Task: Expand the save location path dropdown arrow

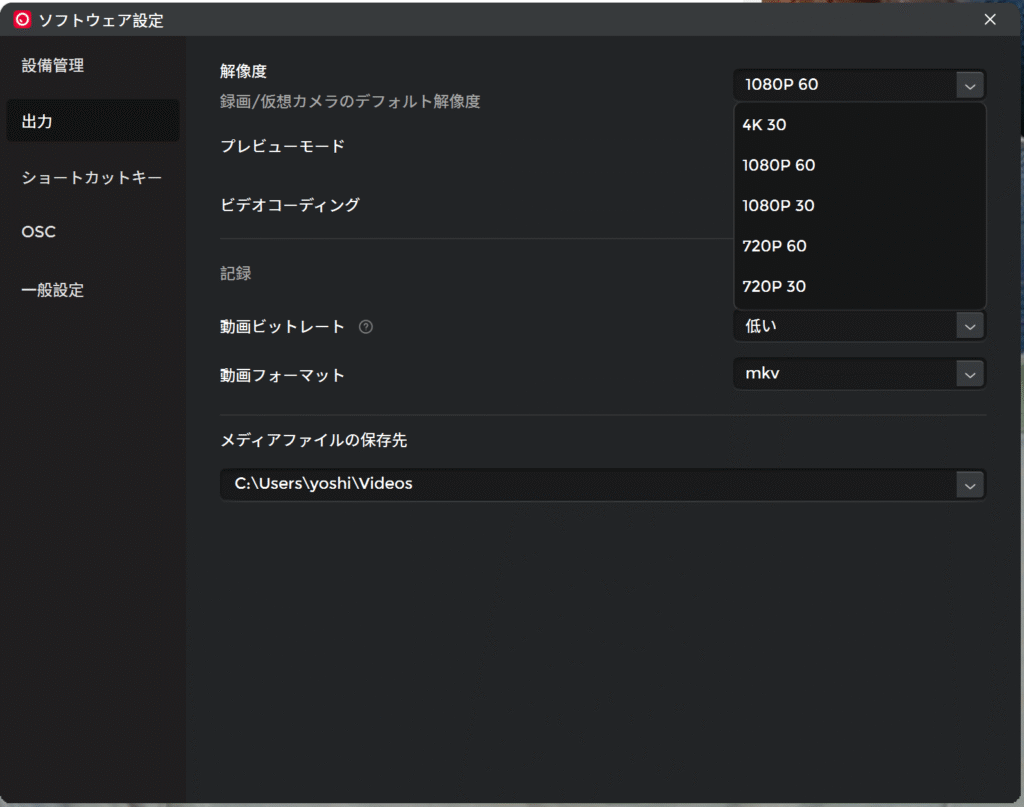Action: tap(969, 485)
